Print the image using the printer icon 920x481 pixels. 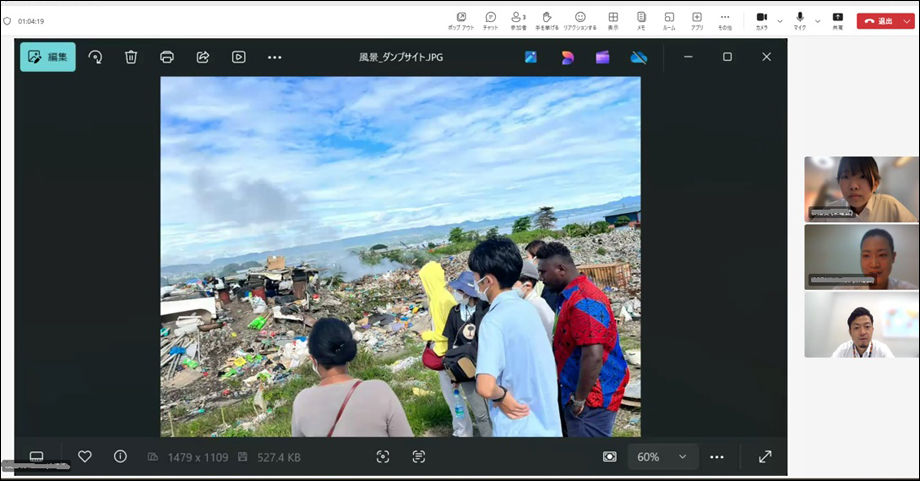coord(167,57)
